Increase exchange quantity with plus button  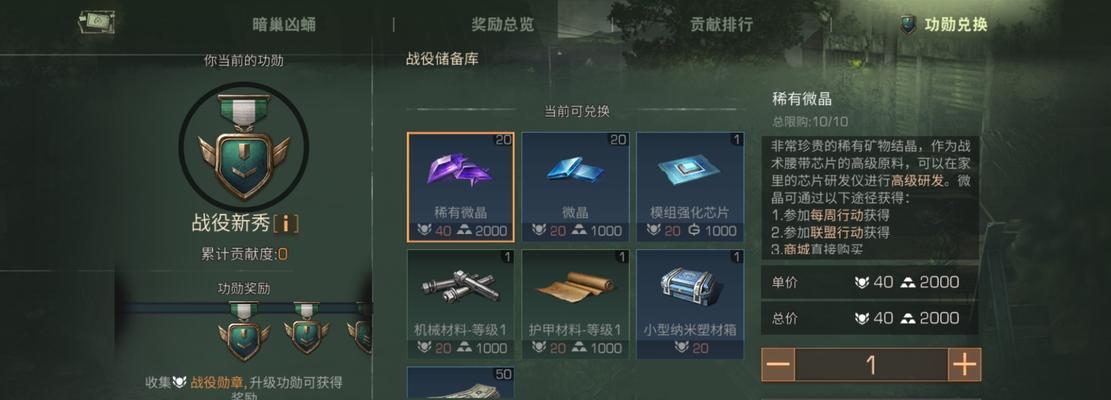click(x=964, y=365)
